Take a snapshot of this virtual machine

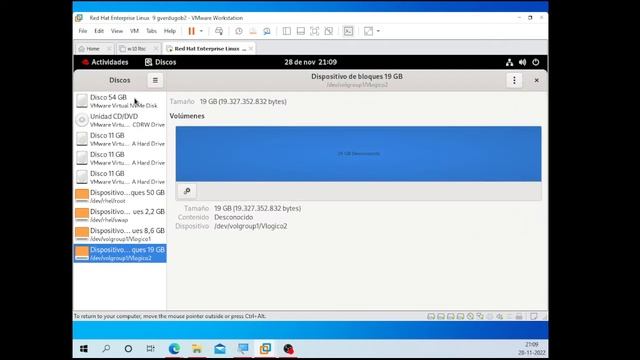tap(239, 31)
